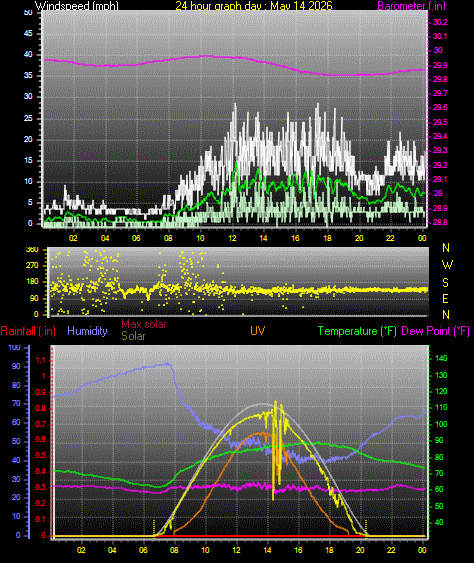Click the 'Max solar' legend label
The image size is (474, 563).
[144, 324]
